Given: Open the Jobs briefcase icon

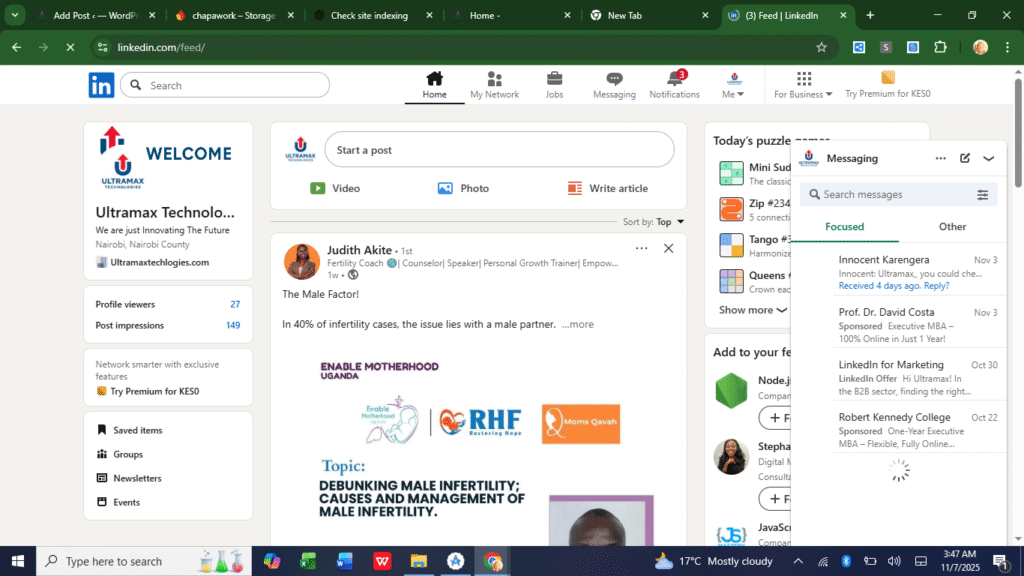Looking at the screenshot, I should 554,79.
